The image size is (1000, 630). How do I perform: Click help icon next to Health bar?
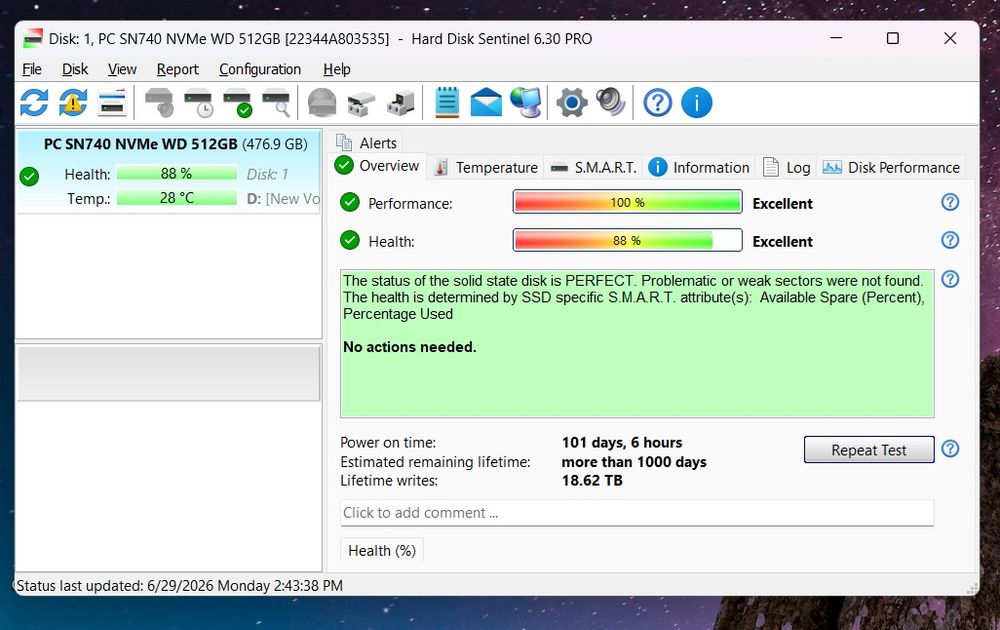[x=950, y=240]
